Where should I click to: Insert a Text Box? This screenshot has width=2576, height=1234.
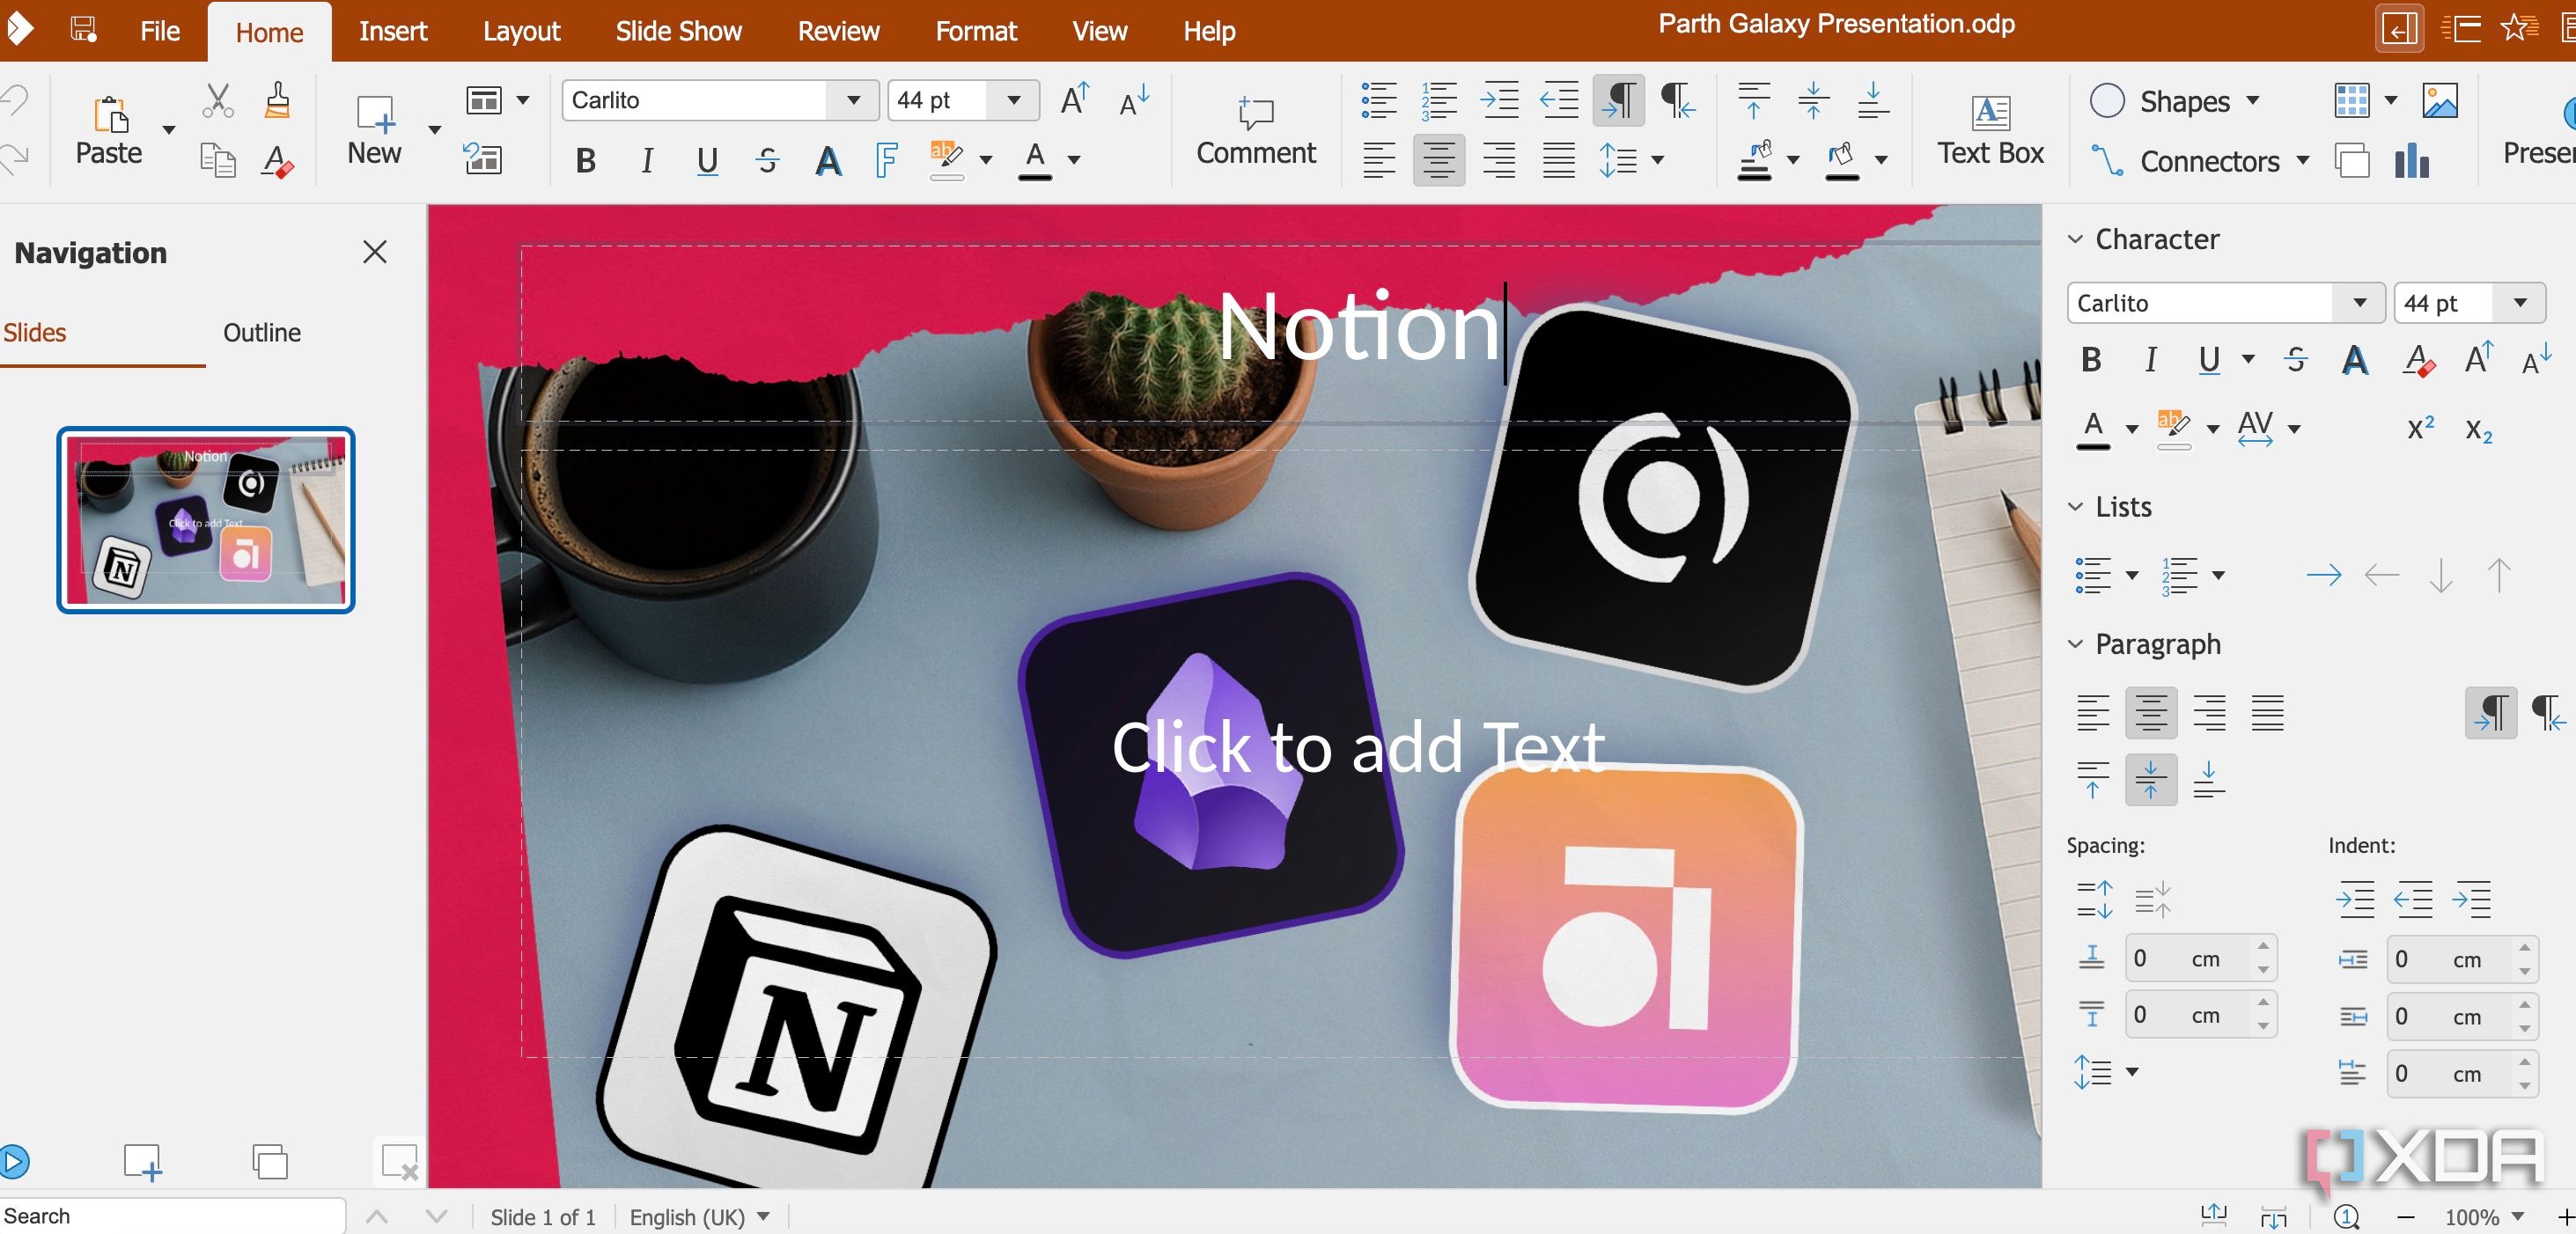[x=1990, y=130]
